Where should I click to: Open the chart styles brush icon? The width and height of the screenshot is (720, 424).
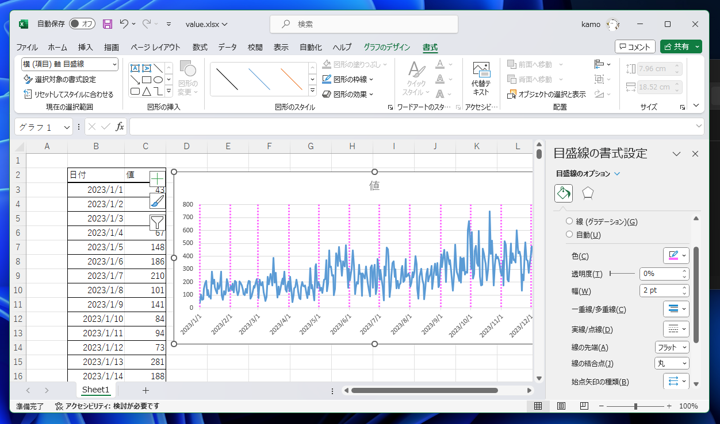[157, 201]
